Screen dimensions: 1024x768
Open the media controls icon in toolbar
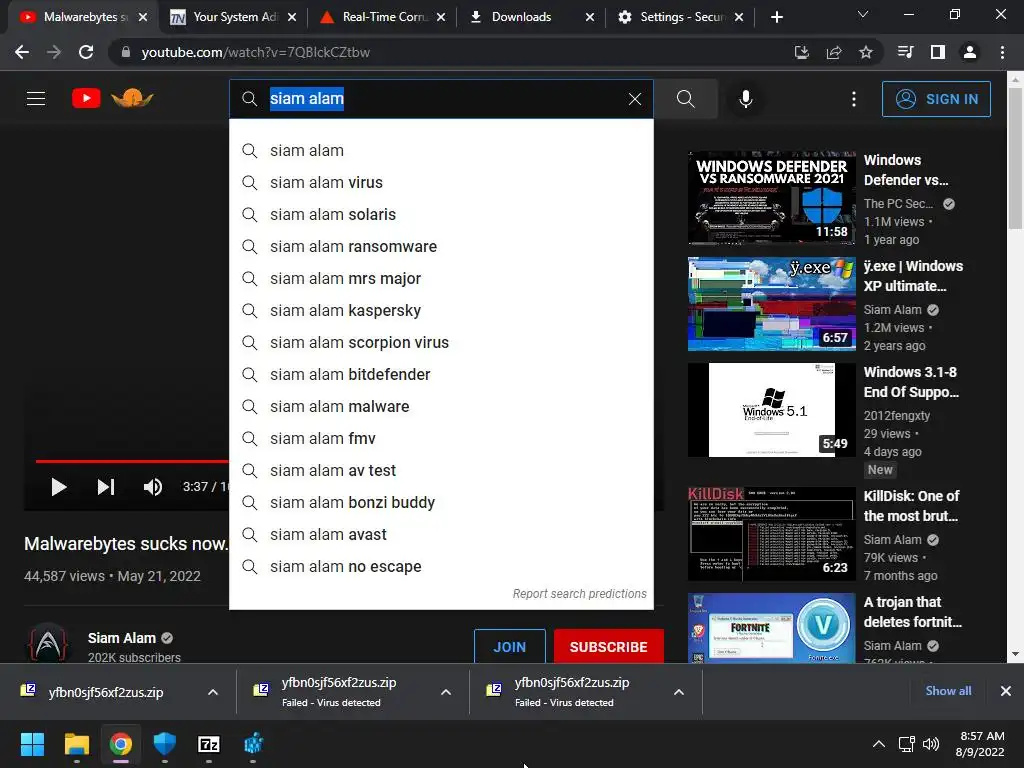[905, 52]
